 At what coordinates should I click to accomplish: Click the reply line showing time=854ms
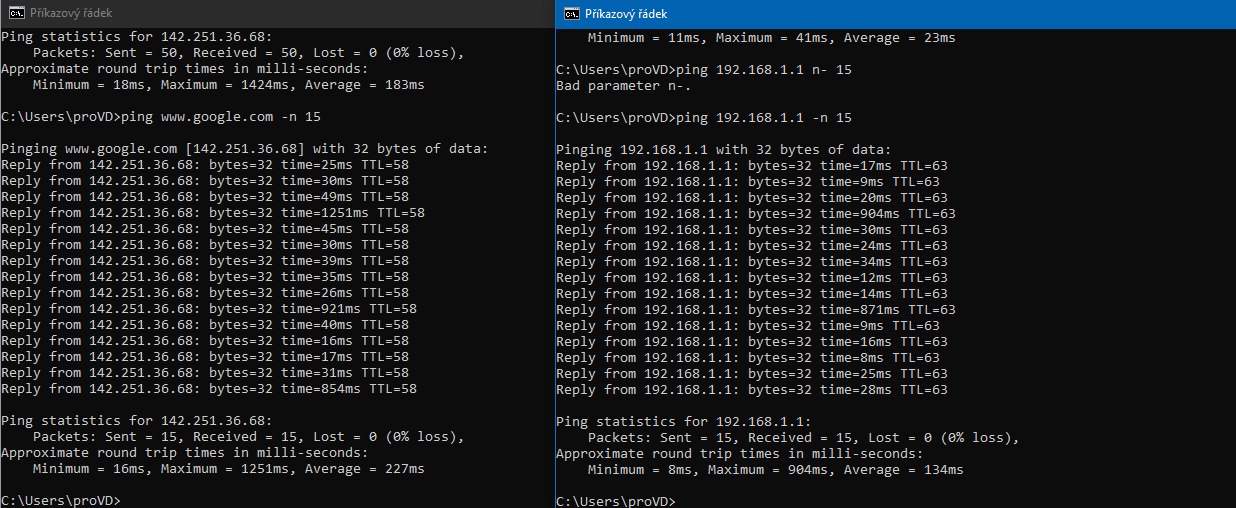[x=209, y=389]
